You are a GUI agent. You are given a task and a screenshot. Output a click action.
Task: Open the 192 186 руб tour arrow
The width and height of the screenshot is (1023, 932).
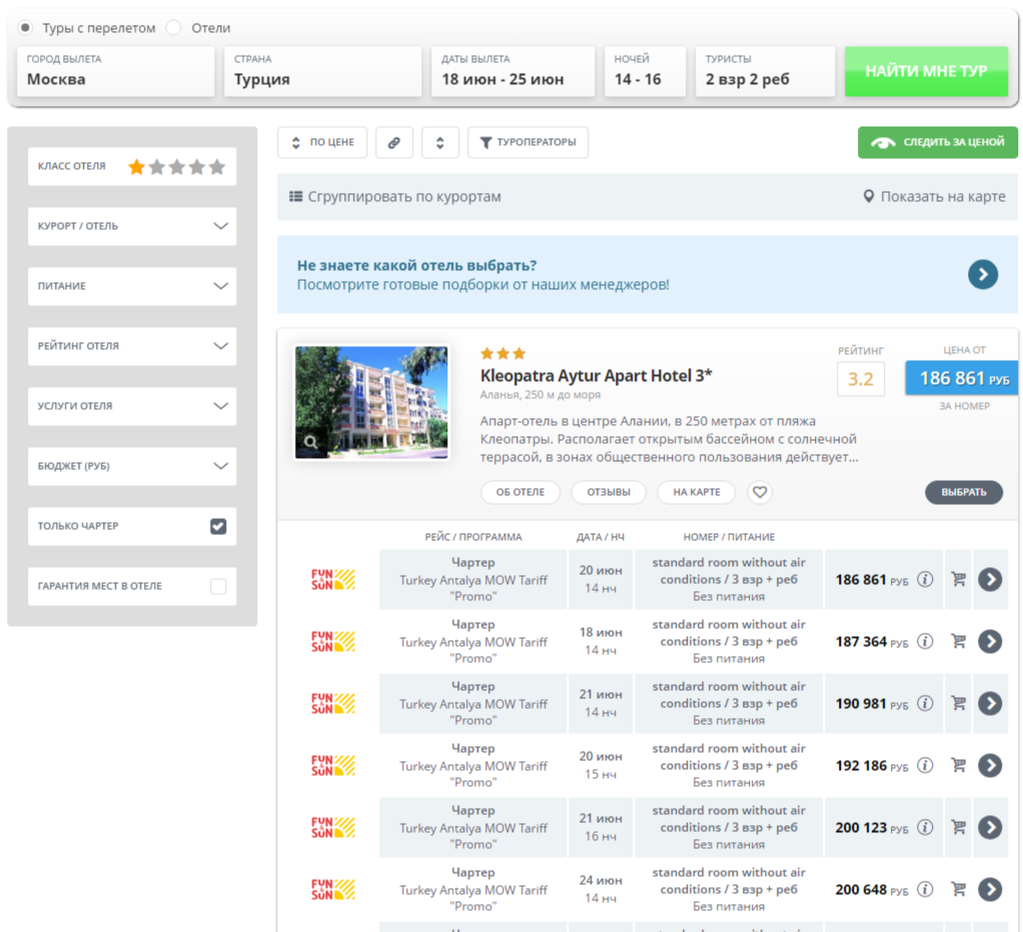pos(990,765)
